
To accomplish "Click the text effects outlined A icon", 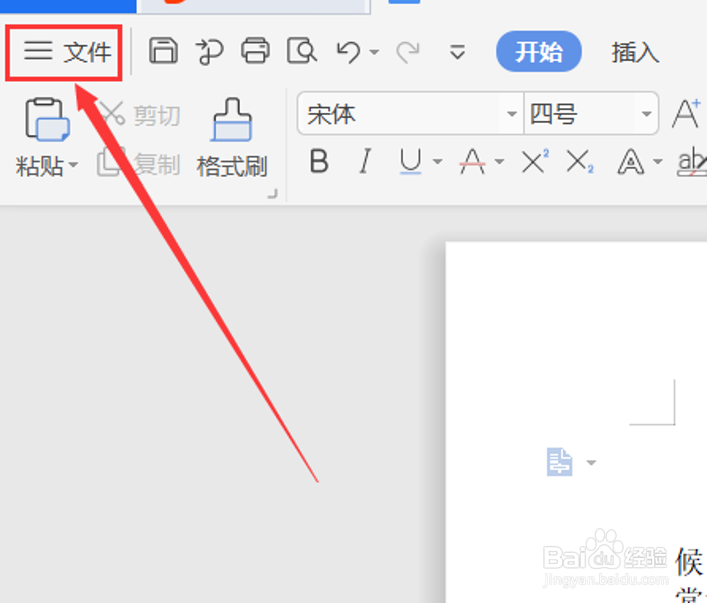I will point(631,161).
